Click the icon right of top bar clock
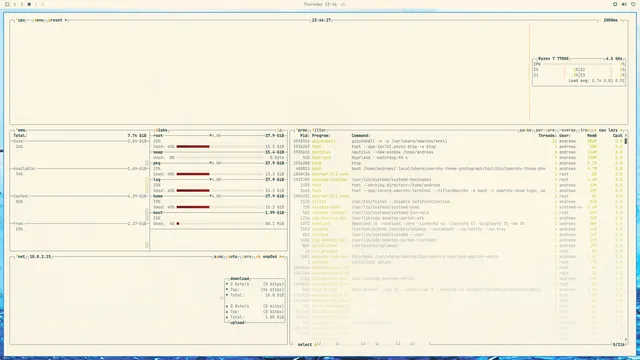Image resolution: width=640 pixels, height=360 pixels. [x=343, y=4]
